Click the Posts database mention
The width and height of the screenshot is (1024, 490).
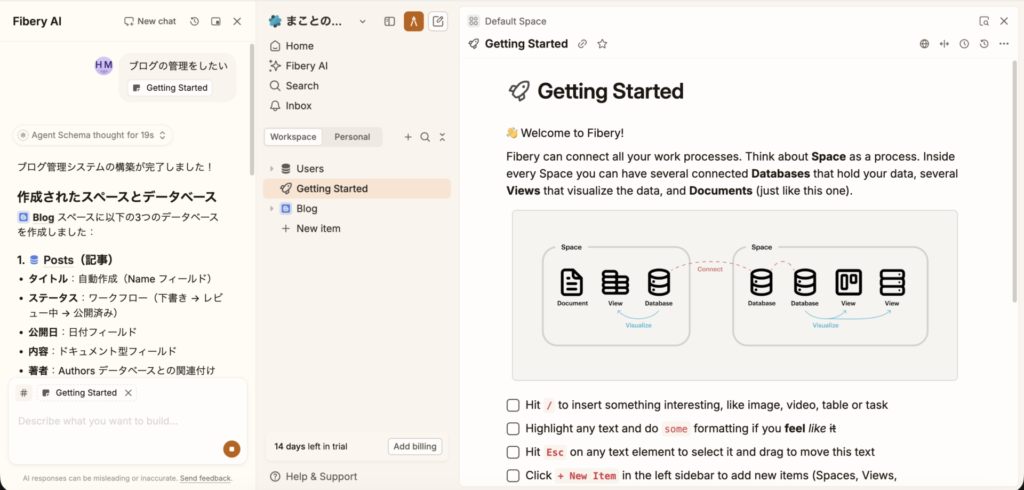point(52,260)
